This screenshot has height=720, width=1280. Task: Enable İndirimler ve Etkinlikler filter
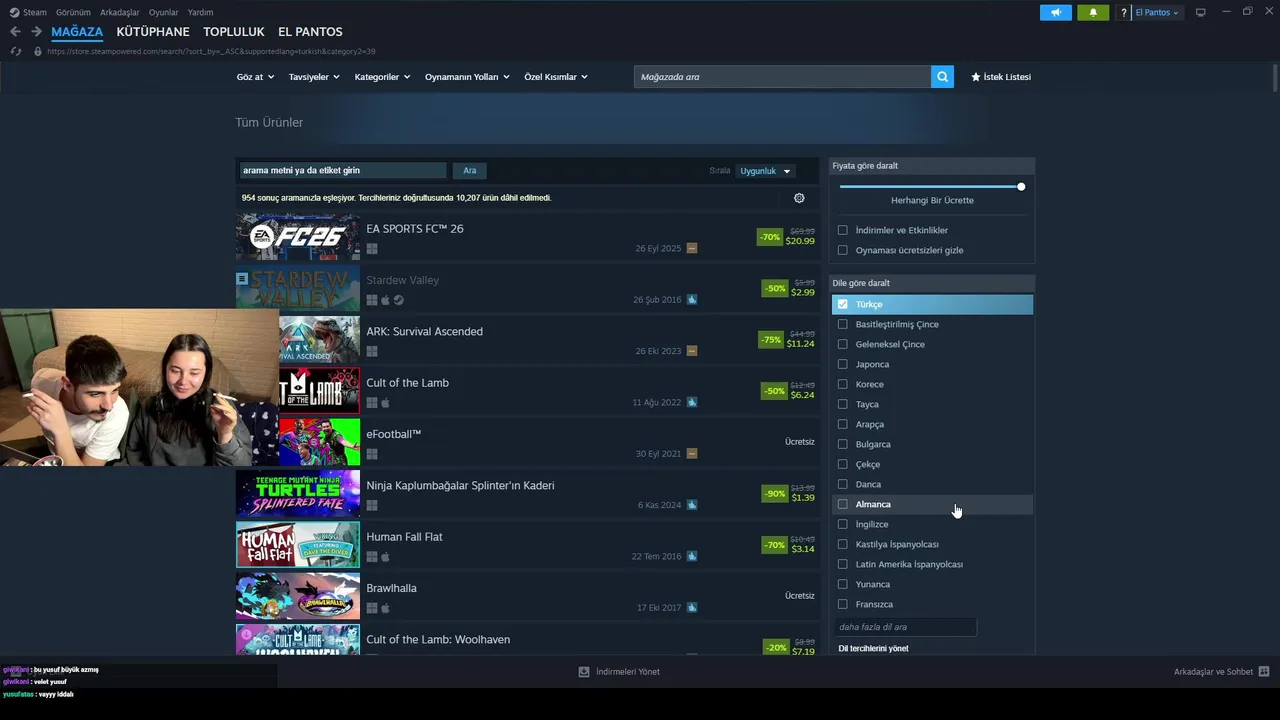pos(843,230)
